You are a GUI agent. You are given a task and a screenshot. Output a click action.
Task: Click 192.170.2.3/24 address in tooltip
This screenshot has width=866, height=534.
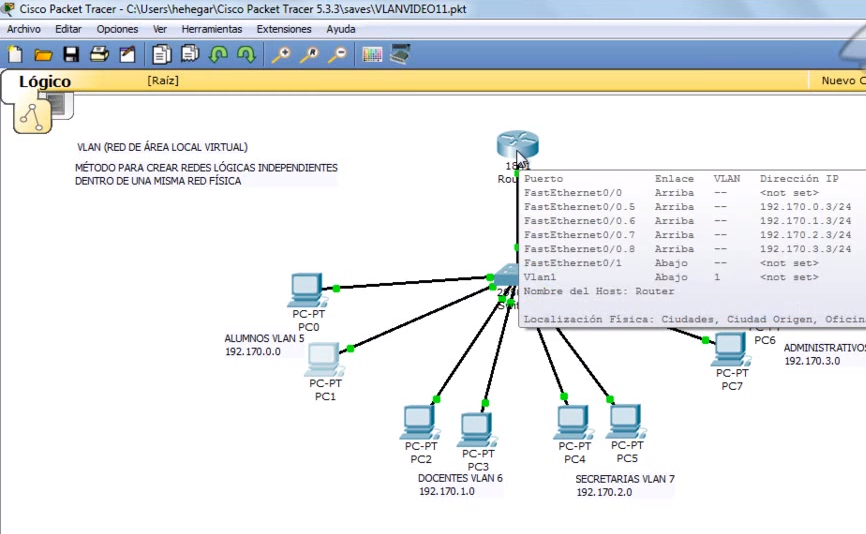805,235
